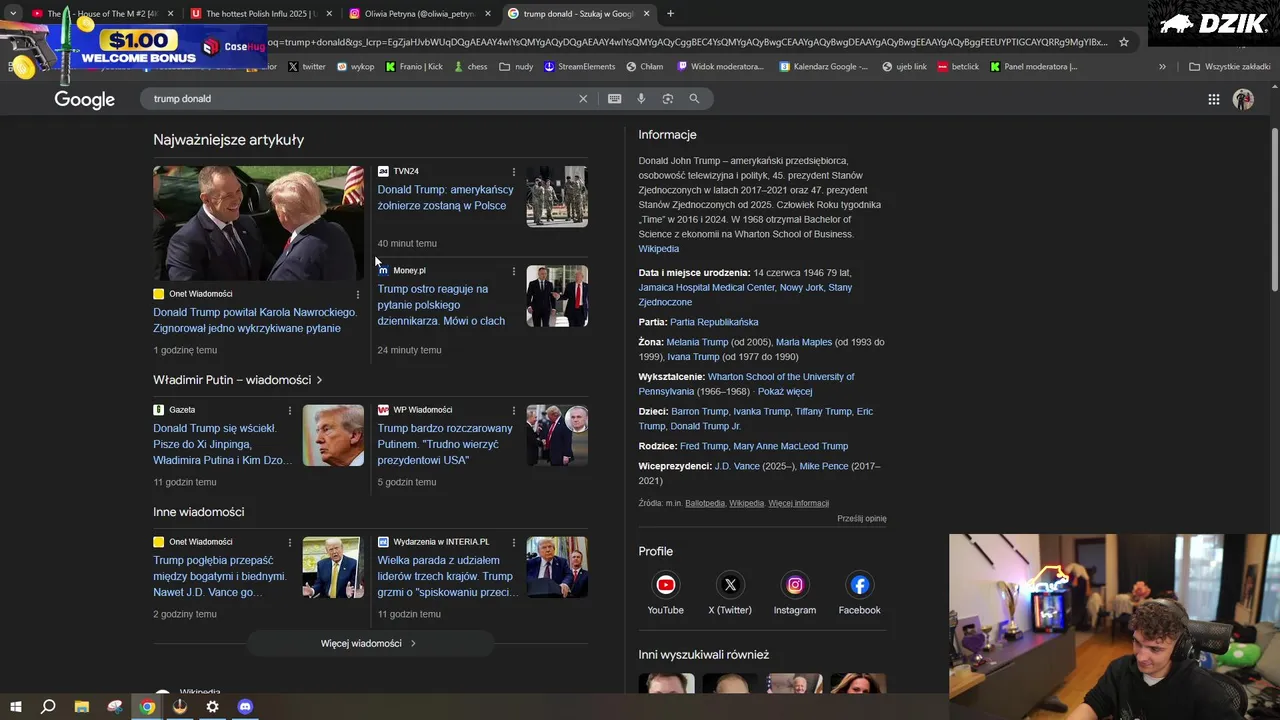Open Google Lens image search

click(667, 99)
